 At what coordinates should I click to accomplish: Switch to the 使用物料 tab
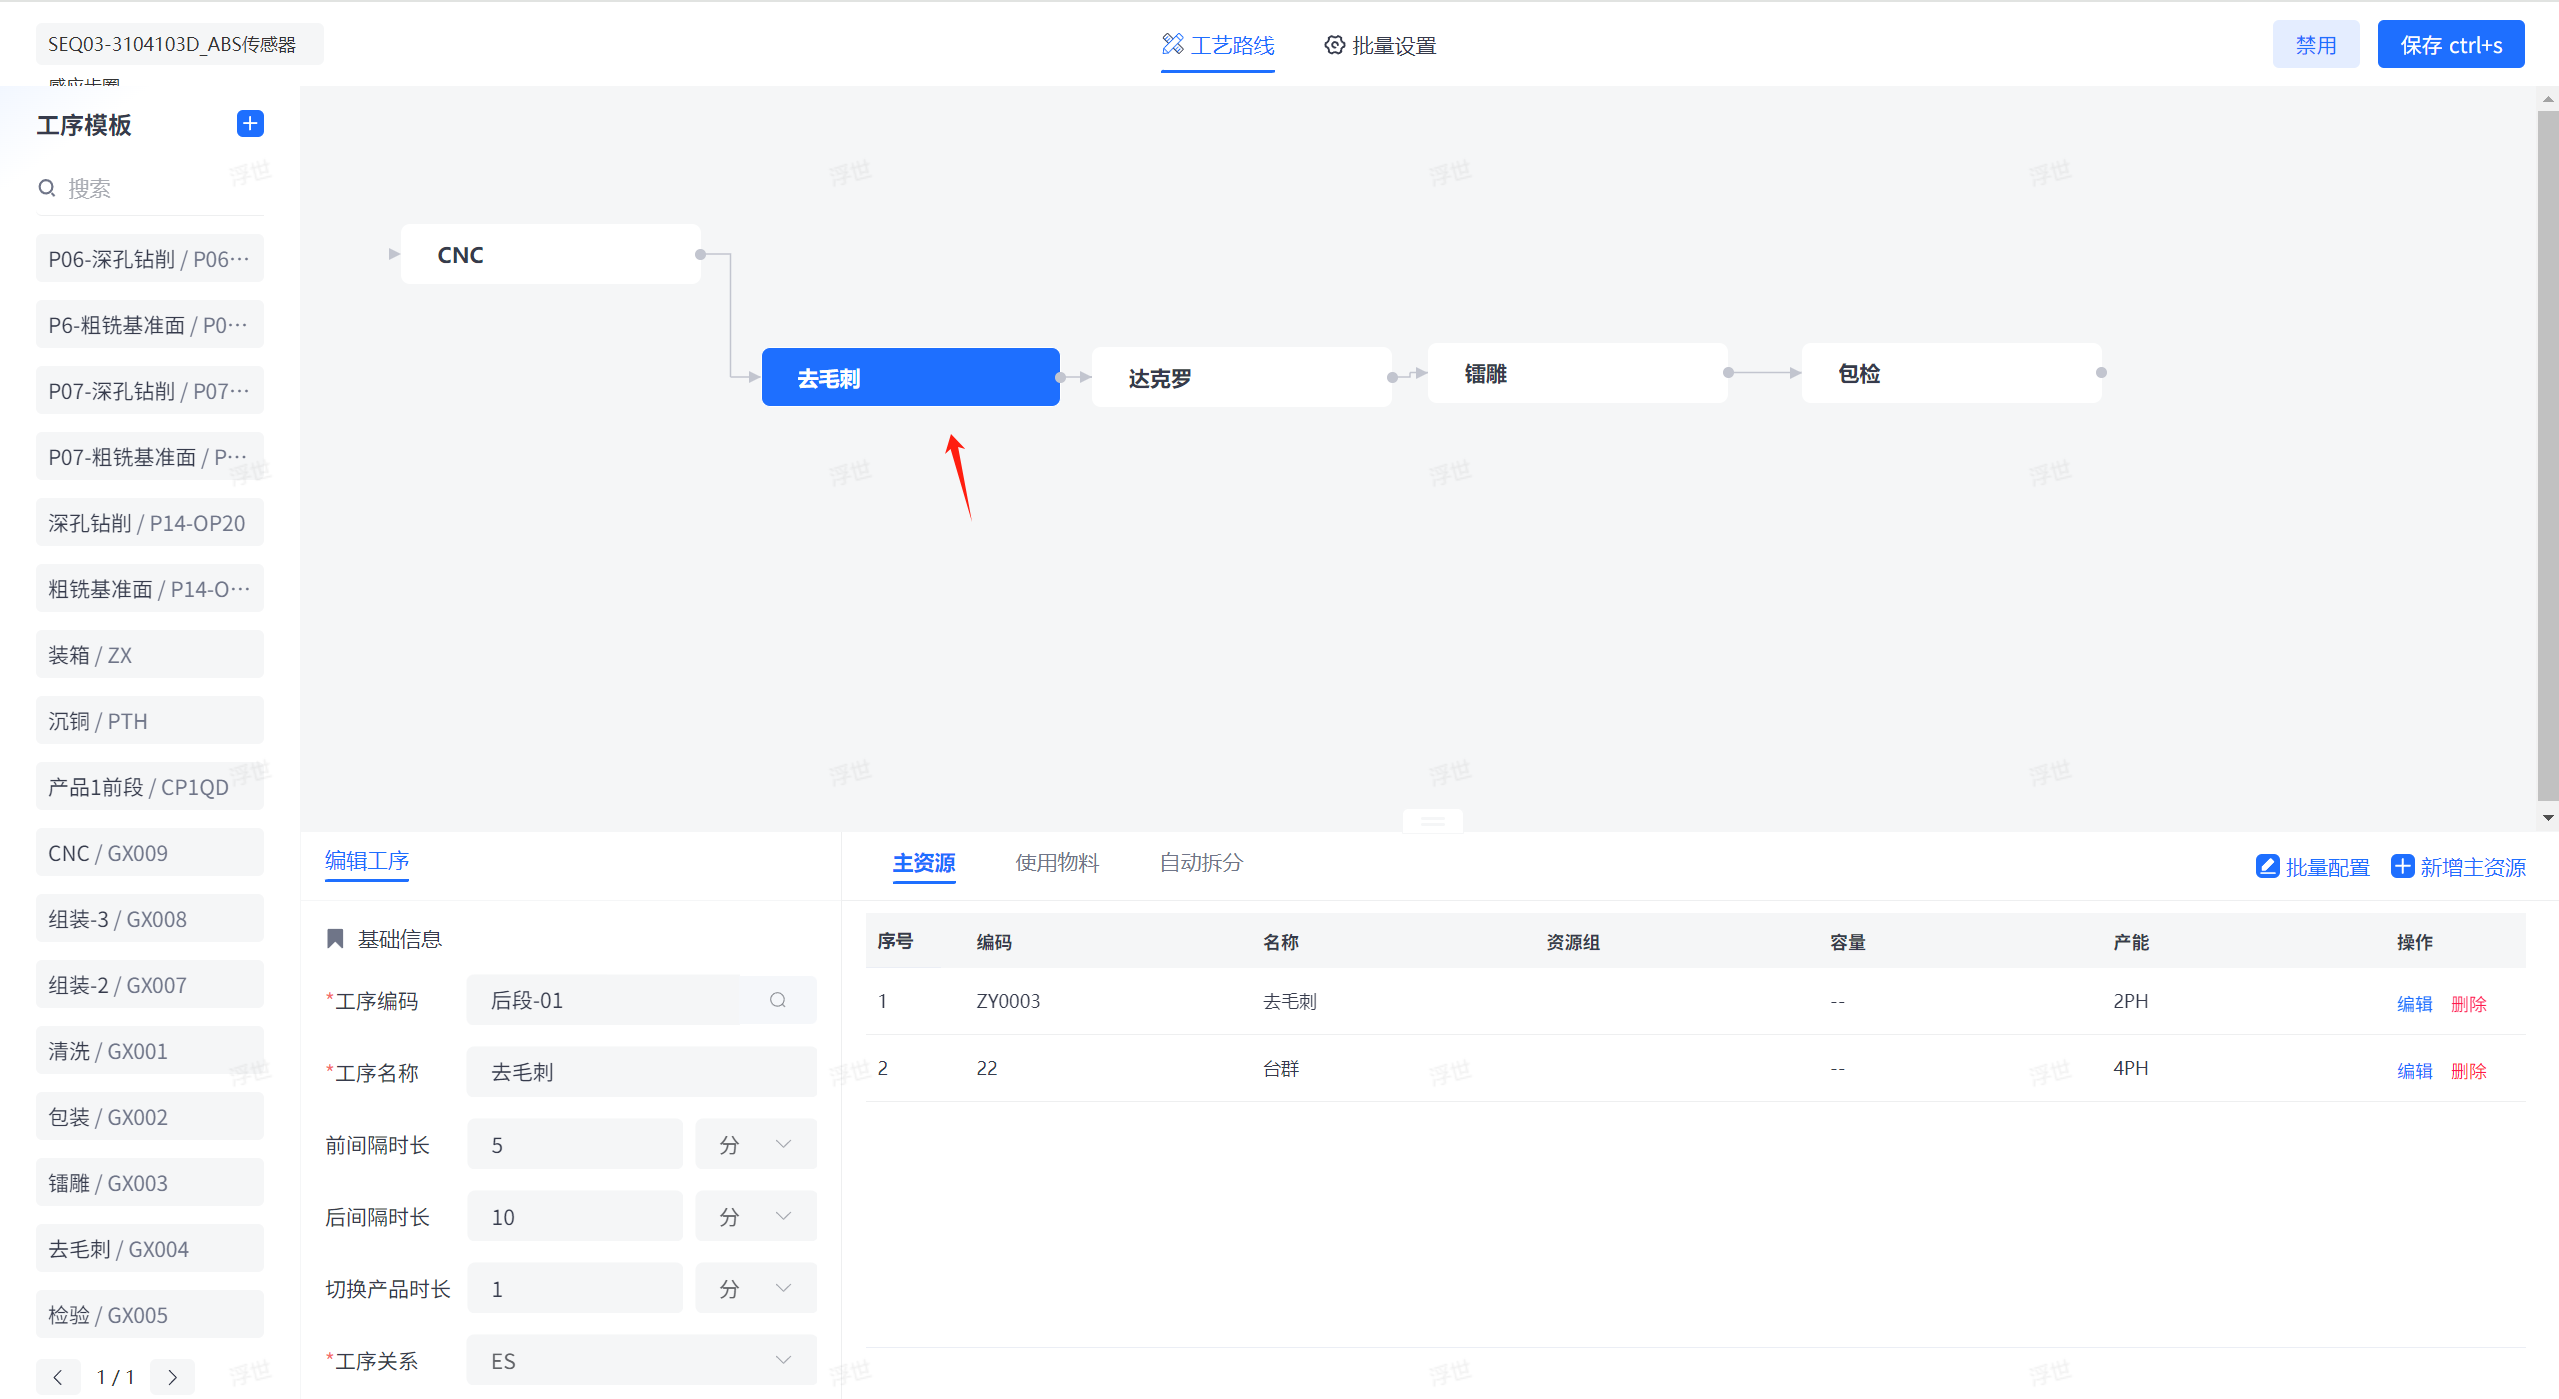[1057, 862]
